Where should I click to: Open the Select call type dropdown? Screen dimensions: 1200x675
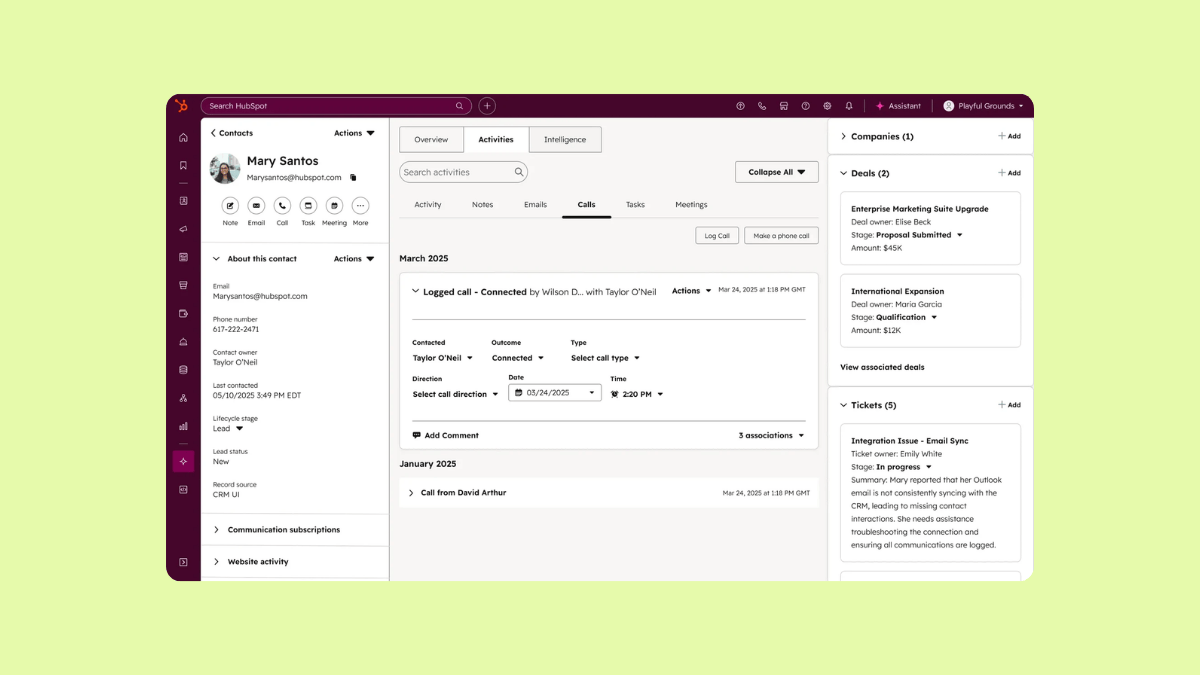point(605,358)
